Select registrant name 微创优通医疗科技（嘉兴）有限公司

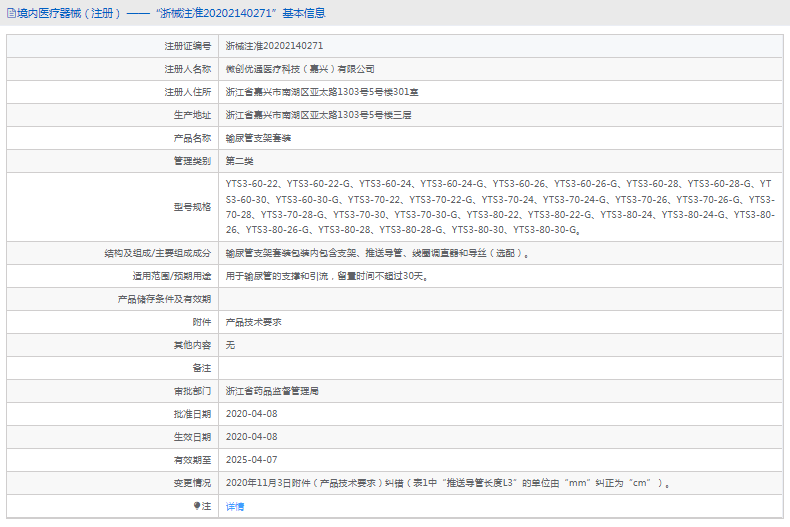300,69
